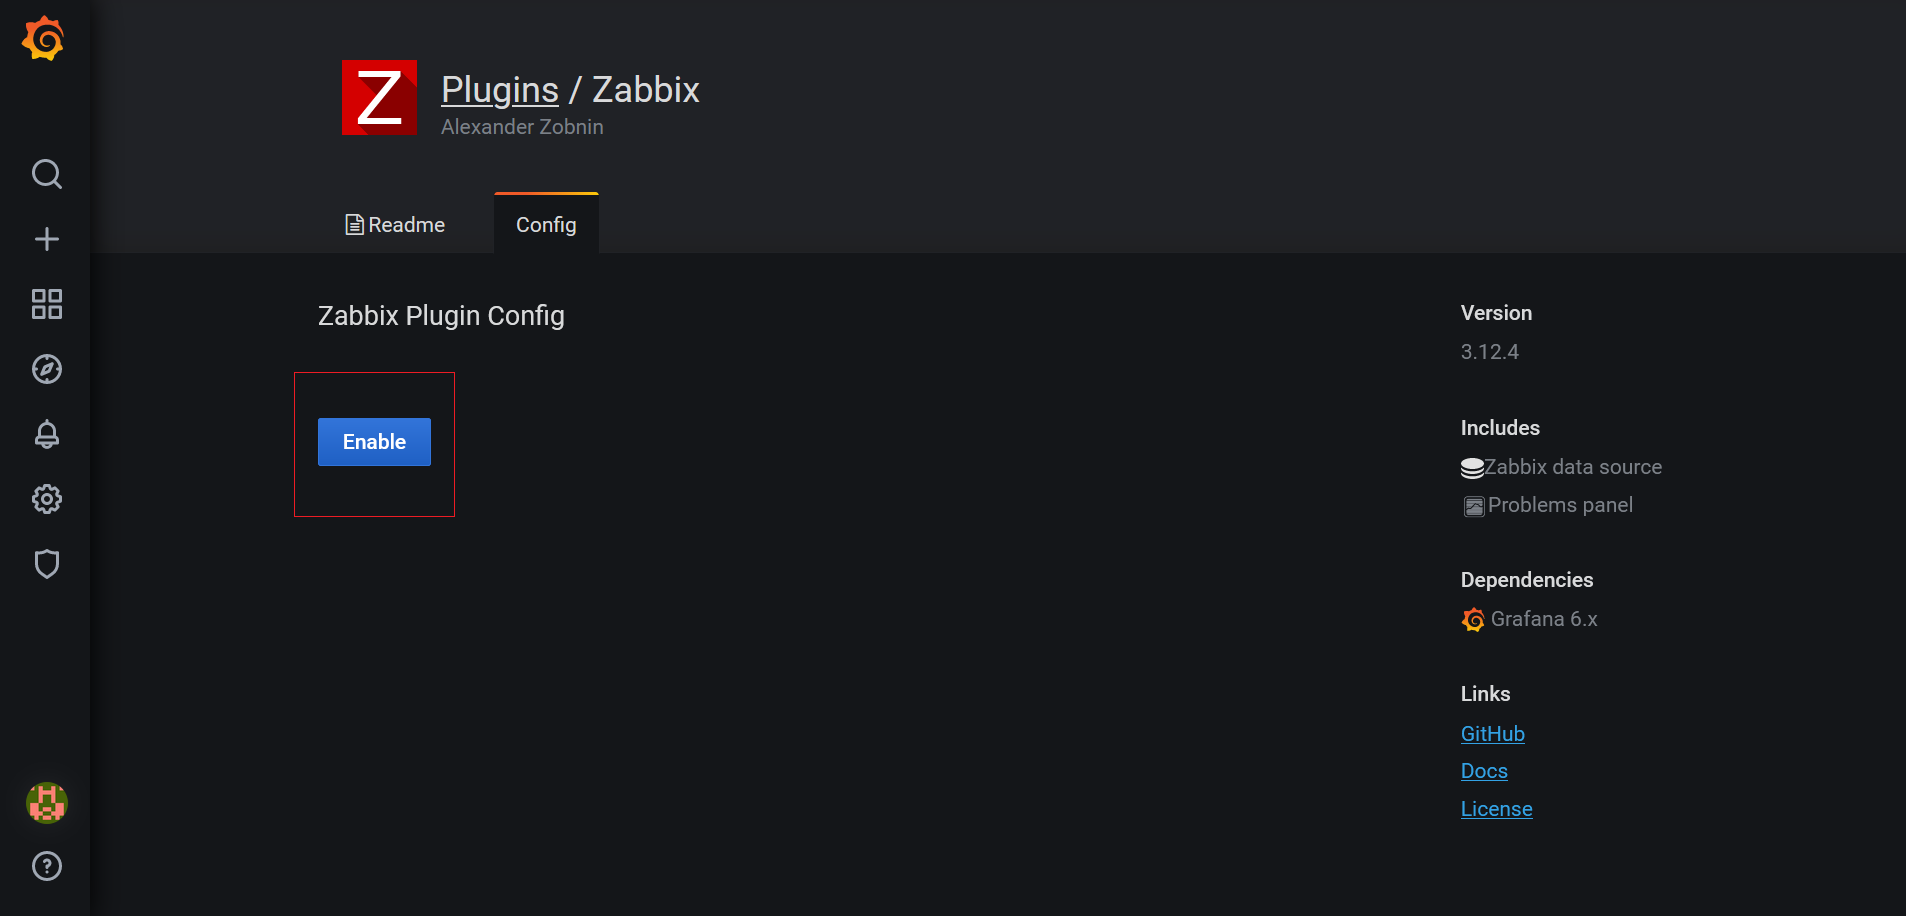Screen dimensions: 1906x916
Task: Open the Search sidebar icon
Action: (x=46, y=173)
